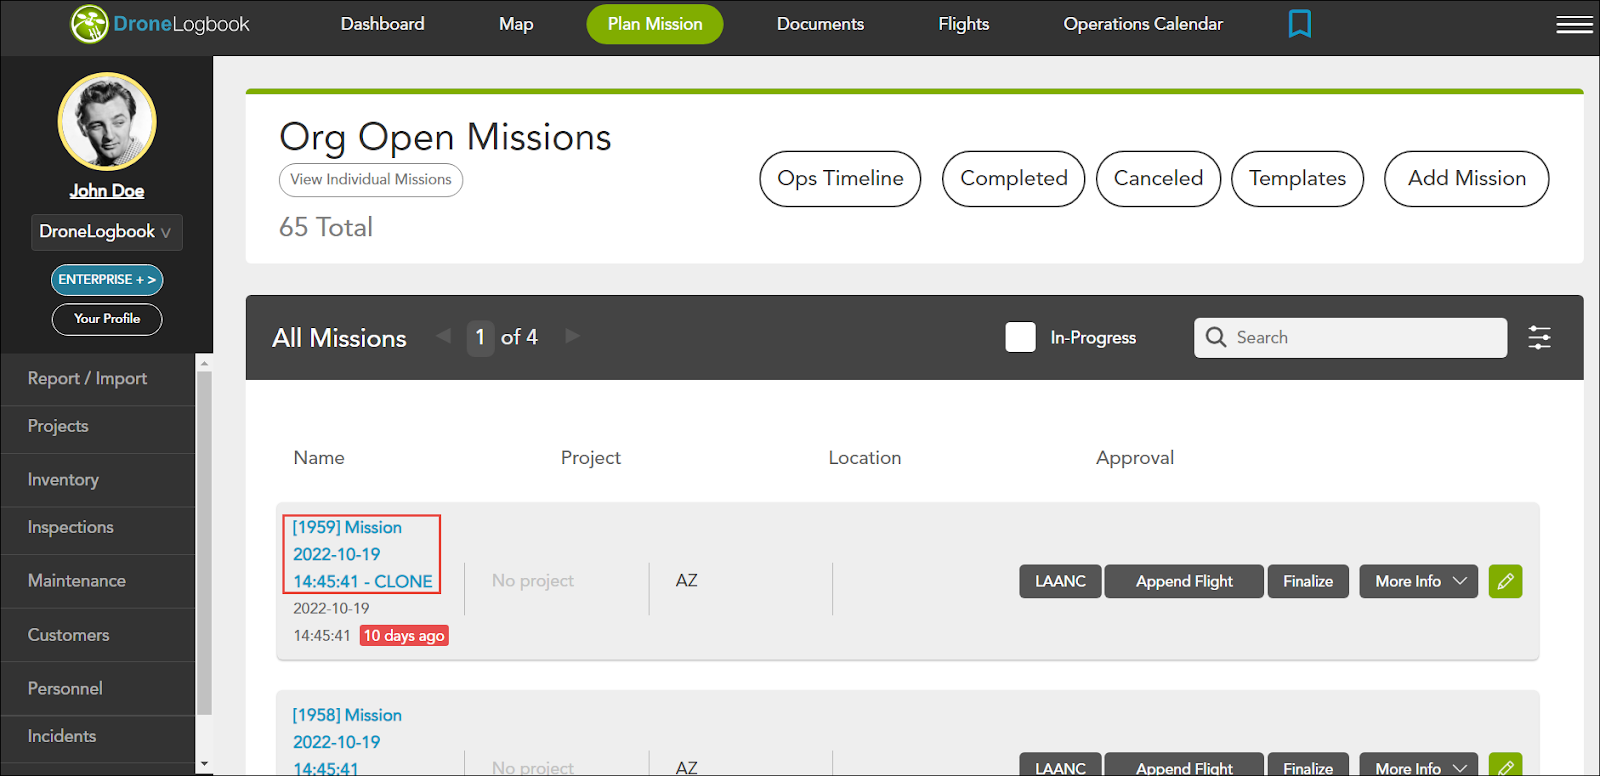Open Maintenance in sidebar
This screenshot has height=776, width=1600.
point(98,581)
